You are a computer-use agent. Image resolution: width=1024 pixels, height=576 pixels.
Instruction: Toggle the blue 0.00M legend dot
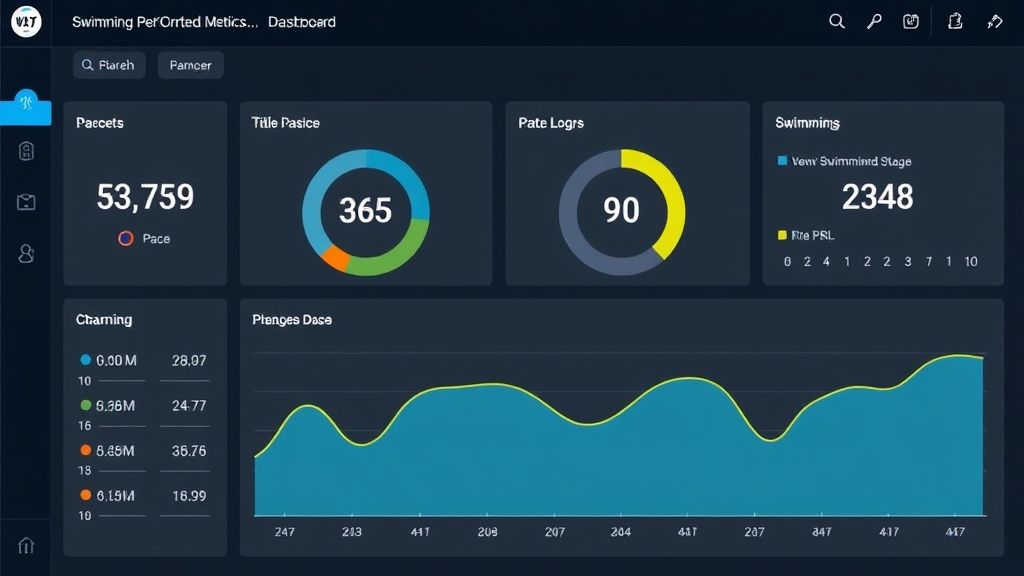86,360
